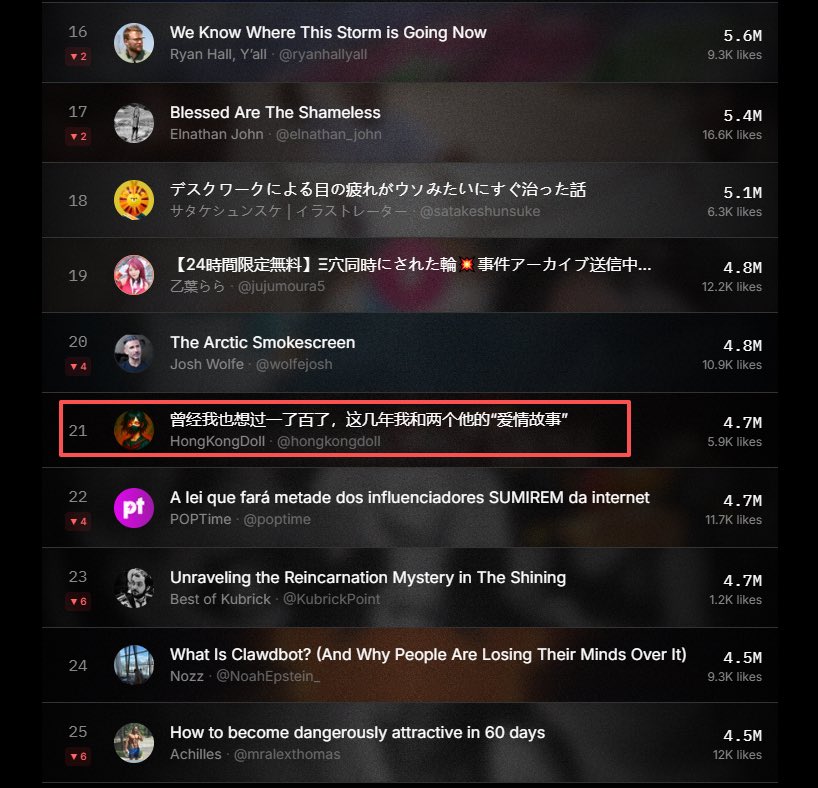Click the 5.6M views count on row 16
This screenshot has width=818, height=788.
(742, 35)
